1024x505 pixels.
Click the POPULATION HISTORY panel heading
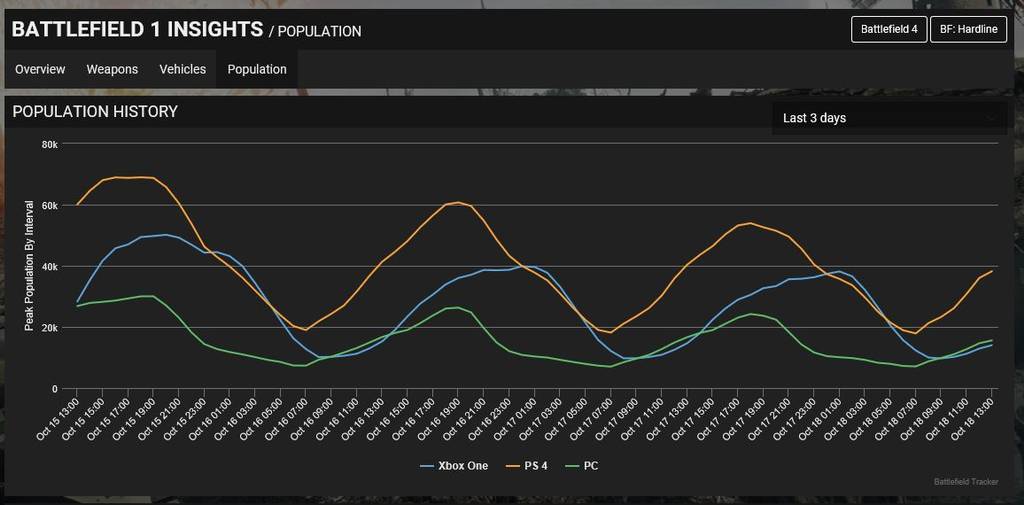coord(95,112)
